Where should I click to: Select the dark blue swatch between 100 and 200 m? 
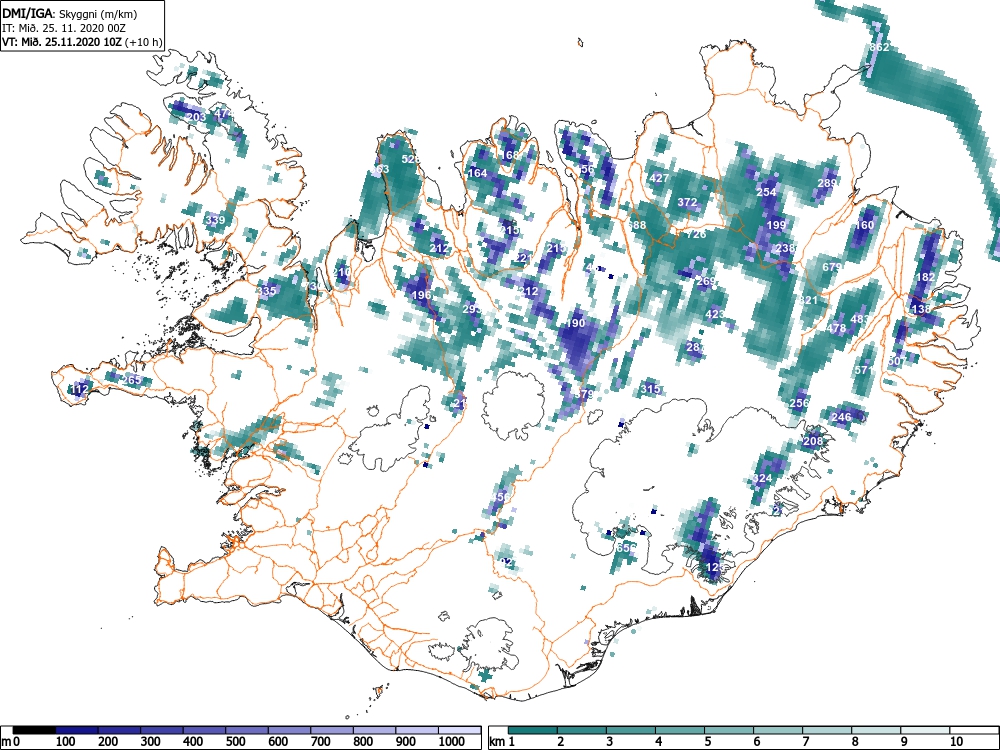pyautogui.click(x=77, y=730)
